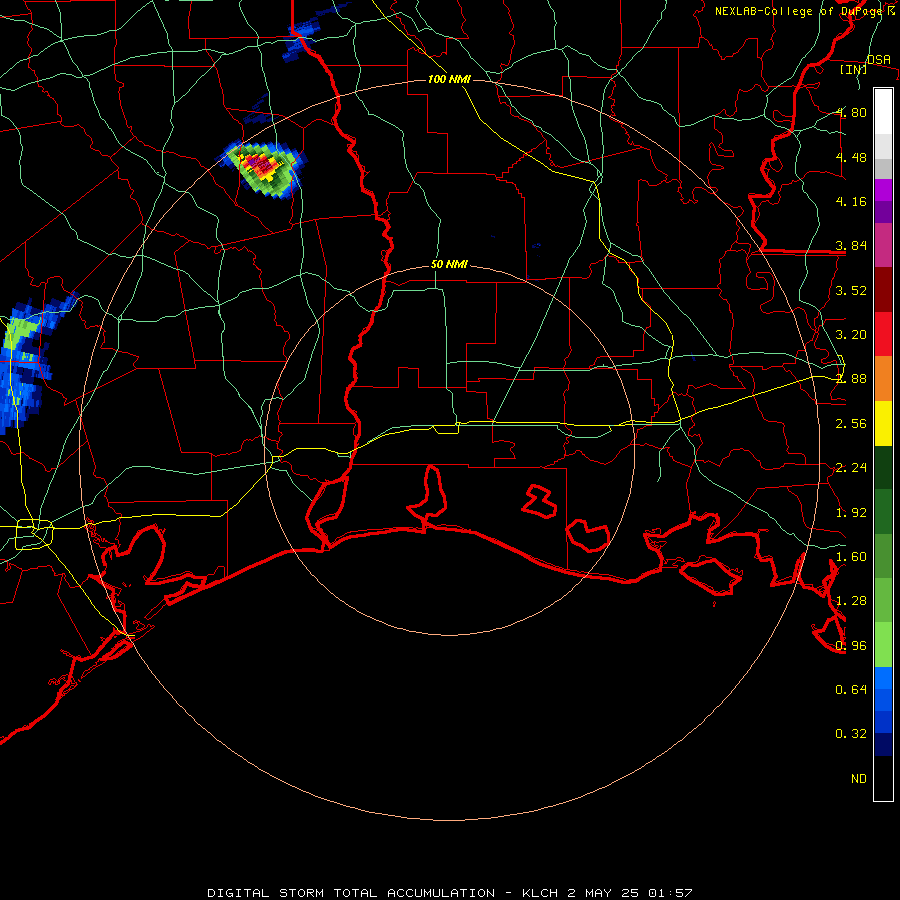Click the ND legend label
Viewport: 900px width, 900px height.
coord(859,779)
